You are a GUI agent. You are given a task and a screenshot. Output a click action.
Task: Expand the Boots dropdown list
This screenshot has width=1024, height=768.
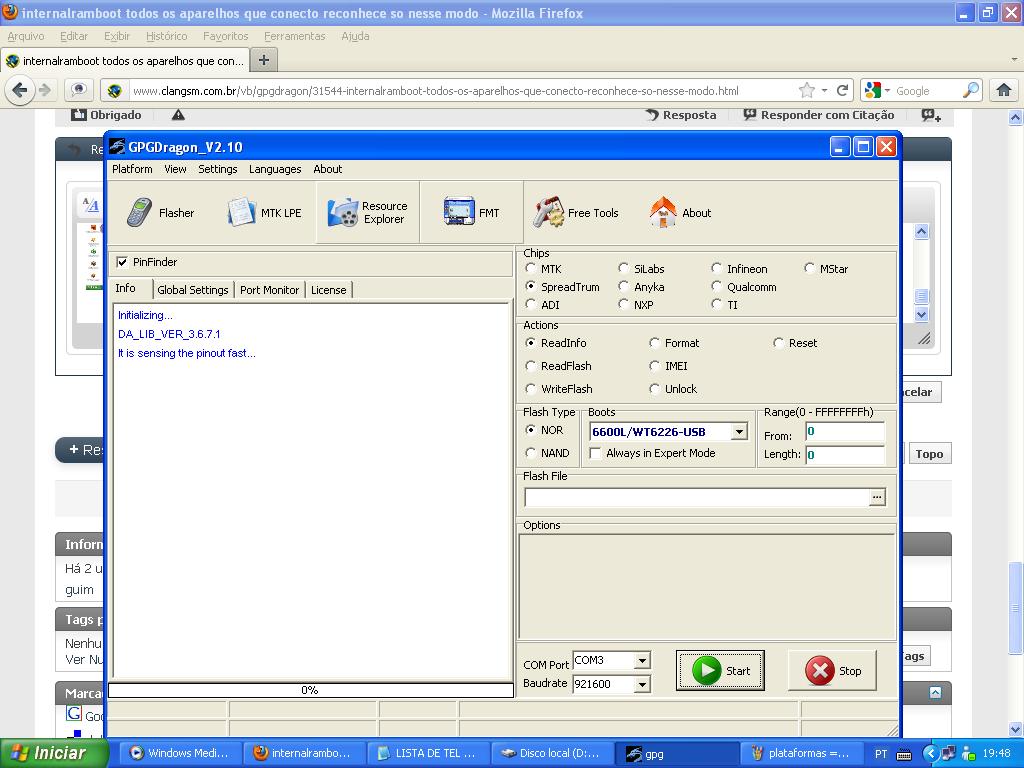point(739,432)
